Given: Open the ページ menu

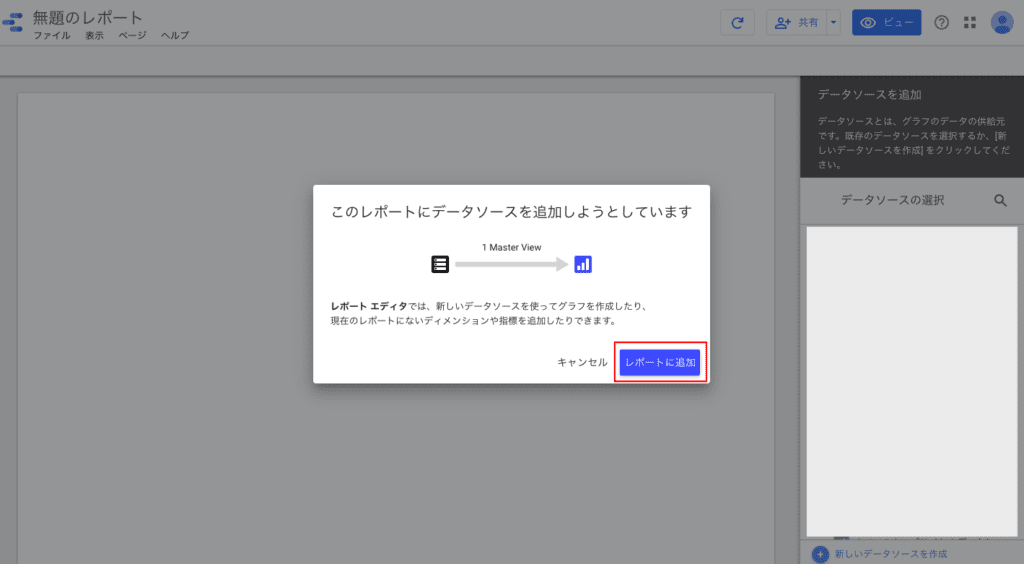Looking at the screenshot, I should tap(132, 35).
